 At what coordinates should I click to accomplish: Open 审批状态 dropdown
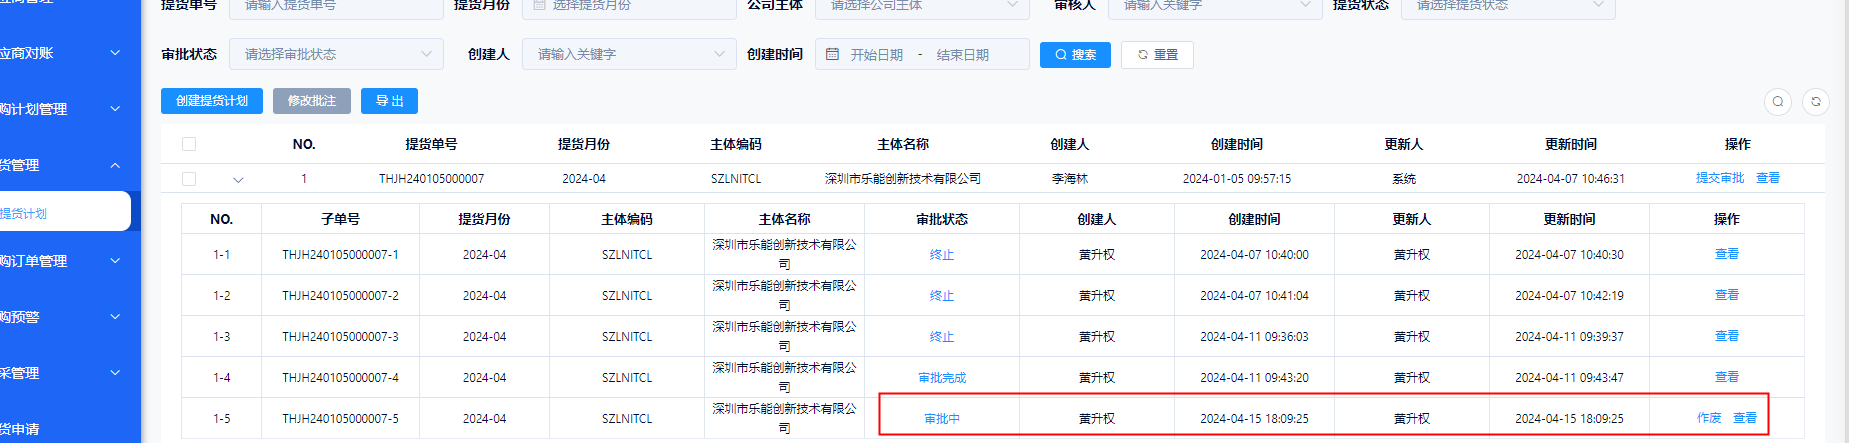pos(336,54)
